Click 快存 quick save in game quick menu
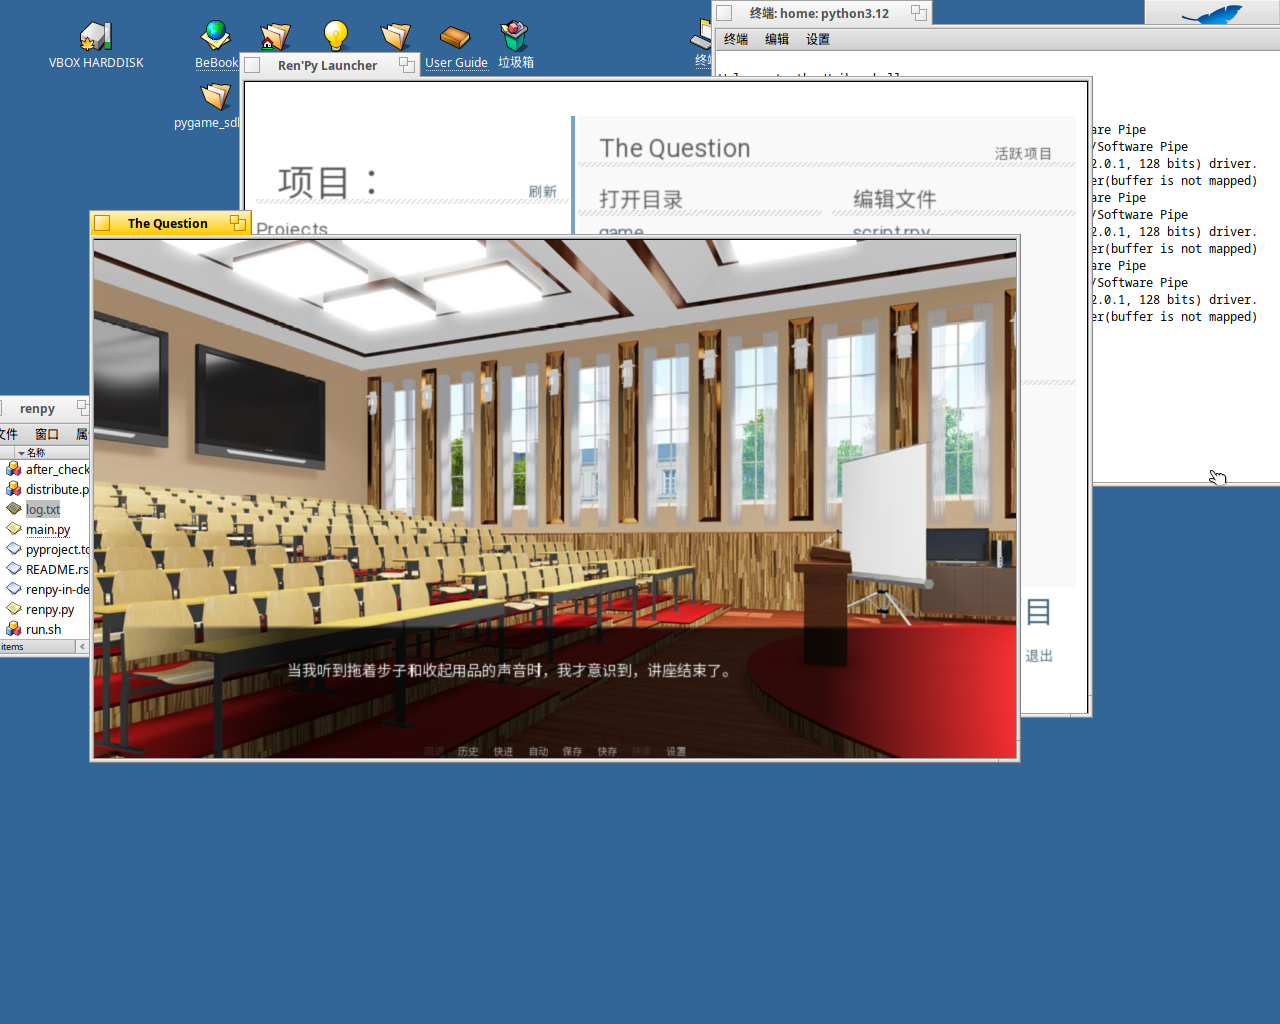The height and width of the screenshot is (1024, 1280). point(607,751)
